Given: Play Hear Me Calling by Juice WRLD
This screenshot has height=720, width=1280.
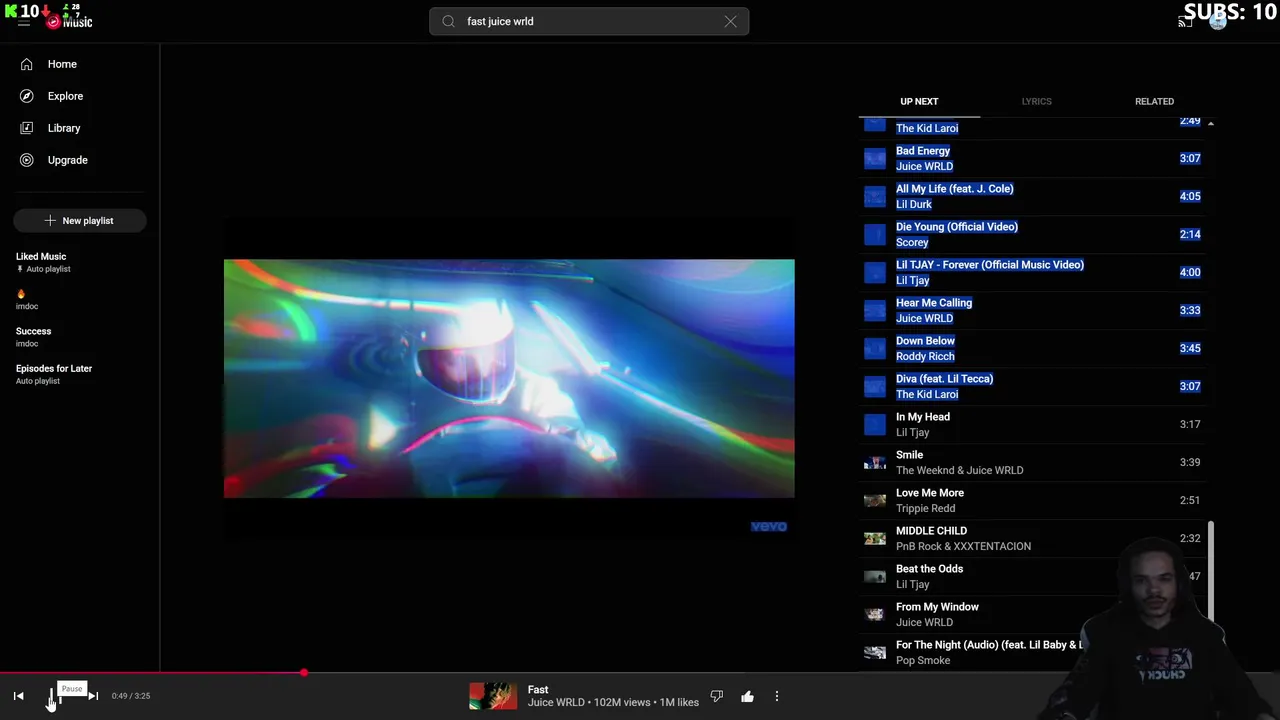Looking at the screenshot, I should pos(1033,310).
